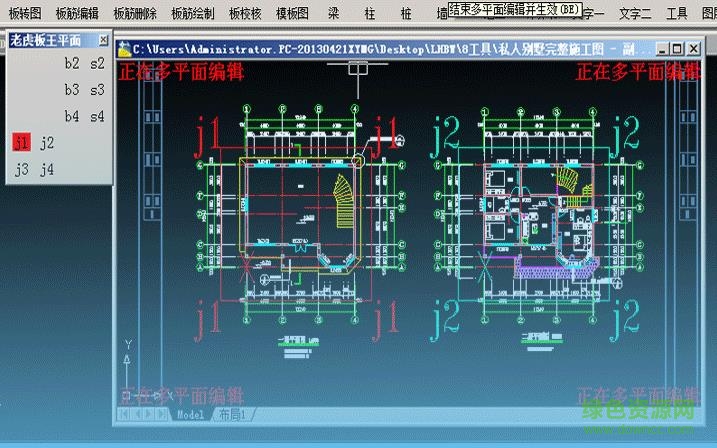Image resolution: width=717 pixels, height=448 pixels.
Task: Go to previous layout tab arrow
Action: (136, 414)
